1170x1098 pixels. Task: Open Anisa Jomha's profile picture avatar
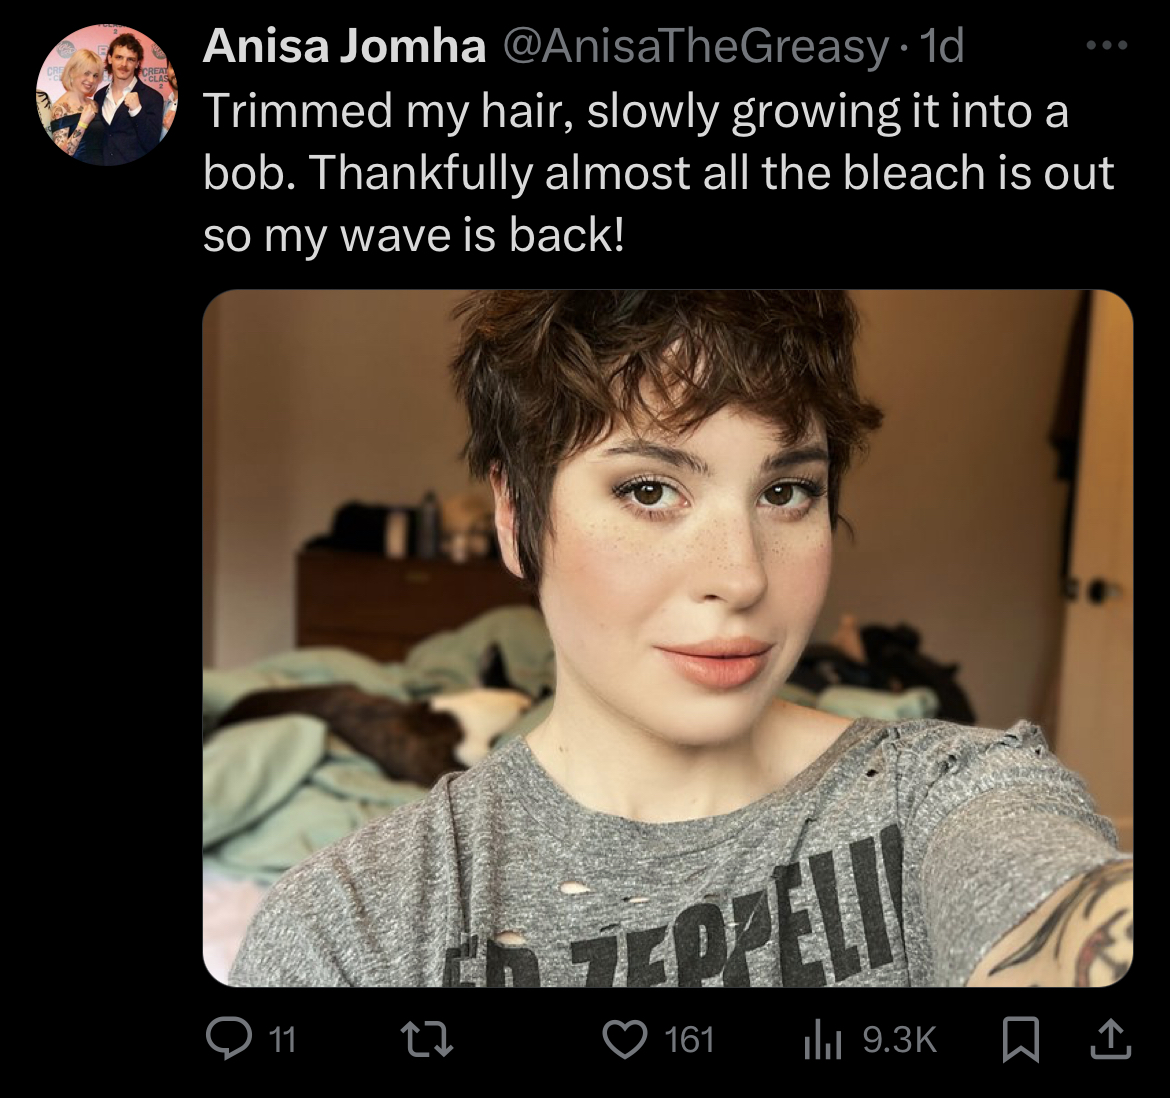click(x=107, y=95)
